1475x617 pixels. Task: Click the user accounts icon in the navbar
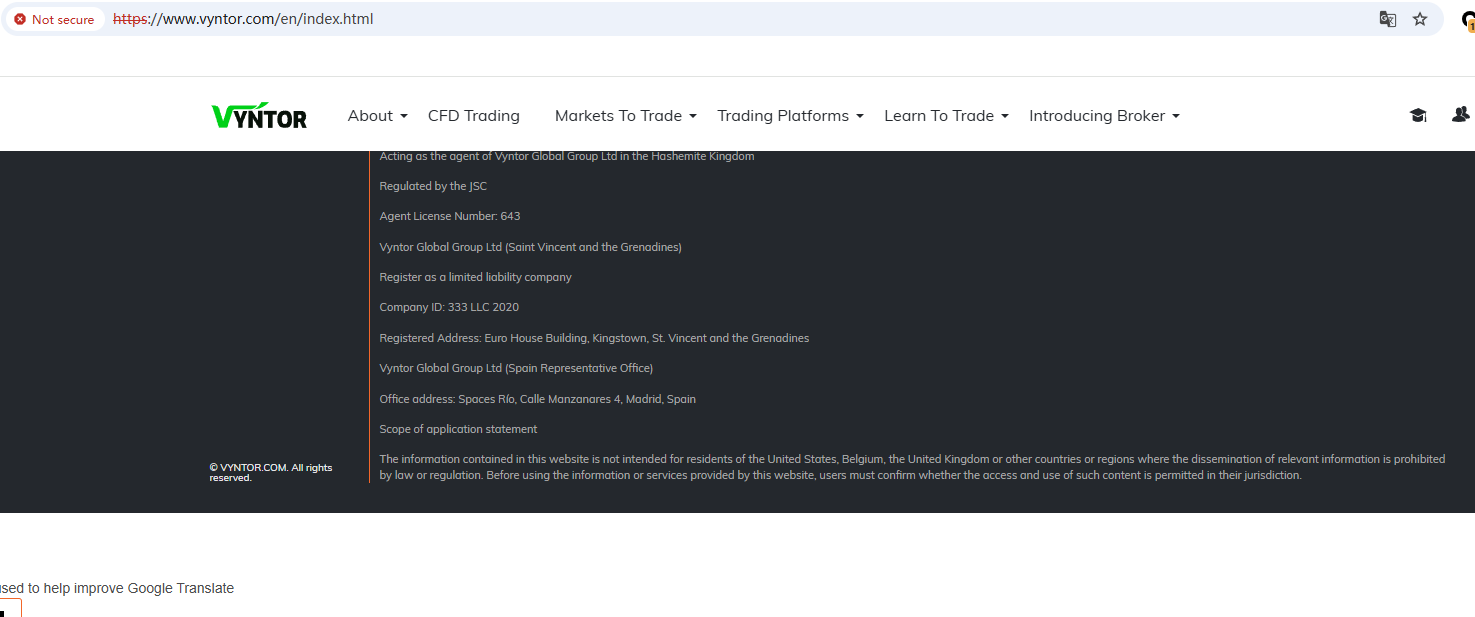pyautogui.click(x=1460, y=115)
